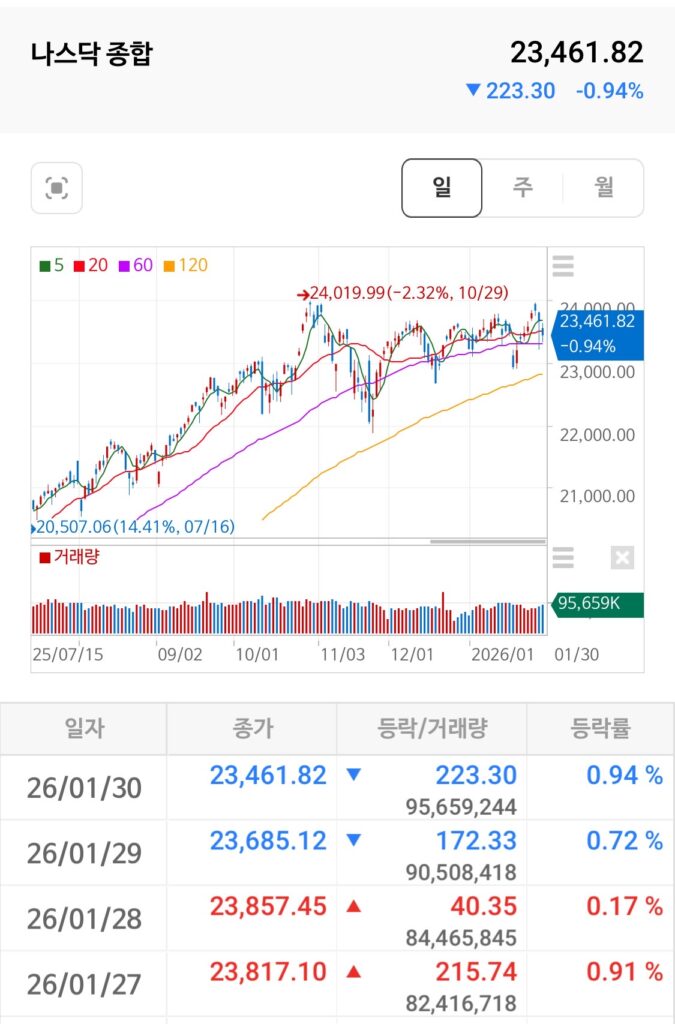Select the 26/01/30 date row
Screen dimensions: 675x1024
pos(84,788)
